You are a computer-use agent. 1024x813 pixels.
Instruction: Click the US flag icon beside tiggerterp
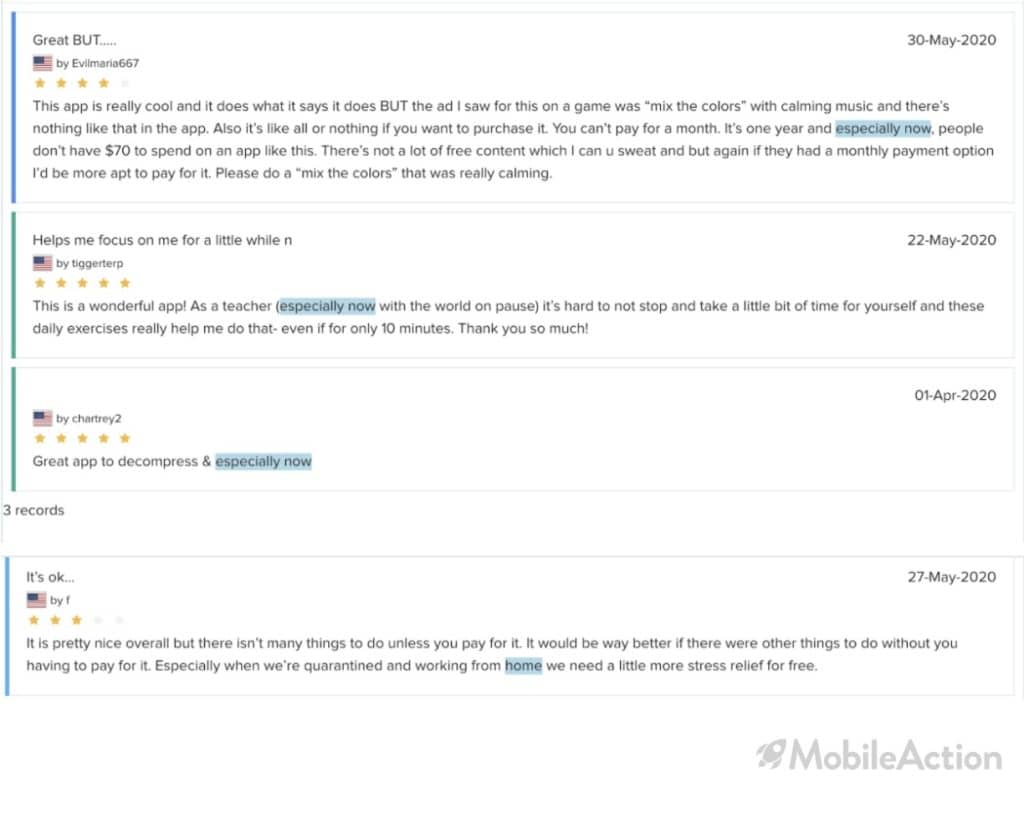[42, 263]
